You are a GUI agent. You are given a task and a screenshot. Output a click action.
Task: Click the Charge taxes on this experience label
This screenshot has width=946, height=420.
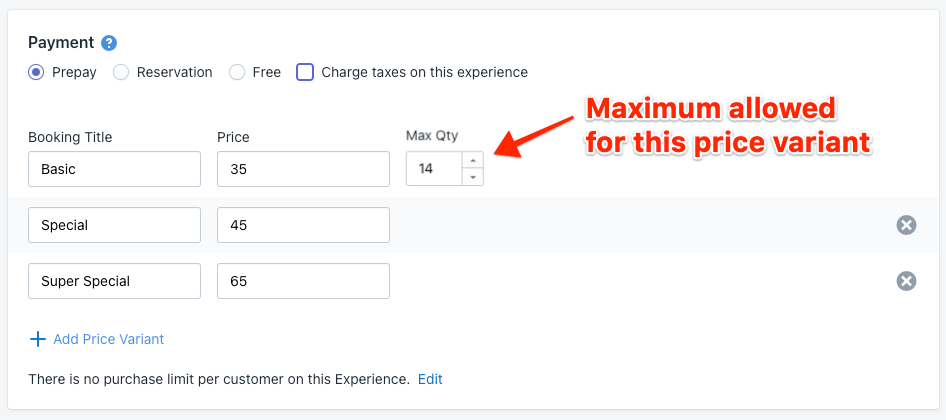pos(425,72)
